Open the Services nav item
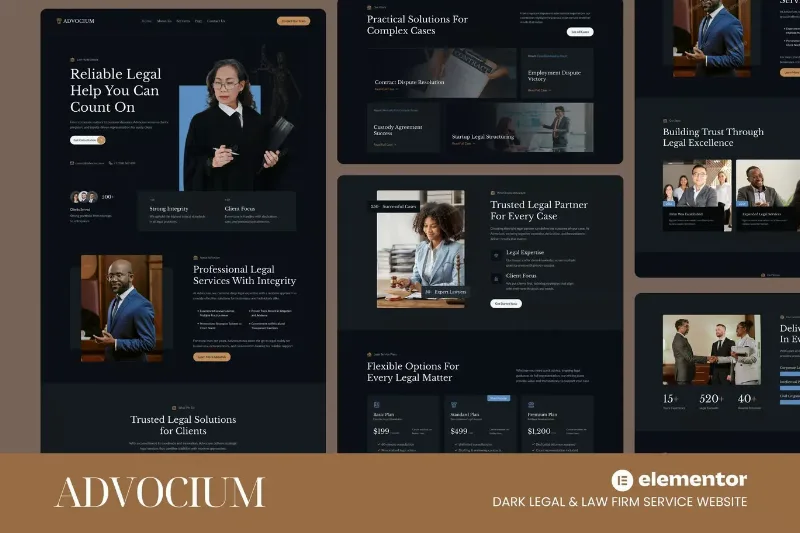The width and height of the screenshot is (800, 533). pyautogui.click(x=183, y=21)
